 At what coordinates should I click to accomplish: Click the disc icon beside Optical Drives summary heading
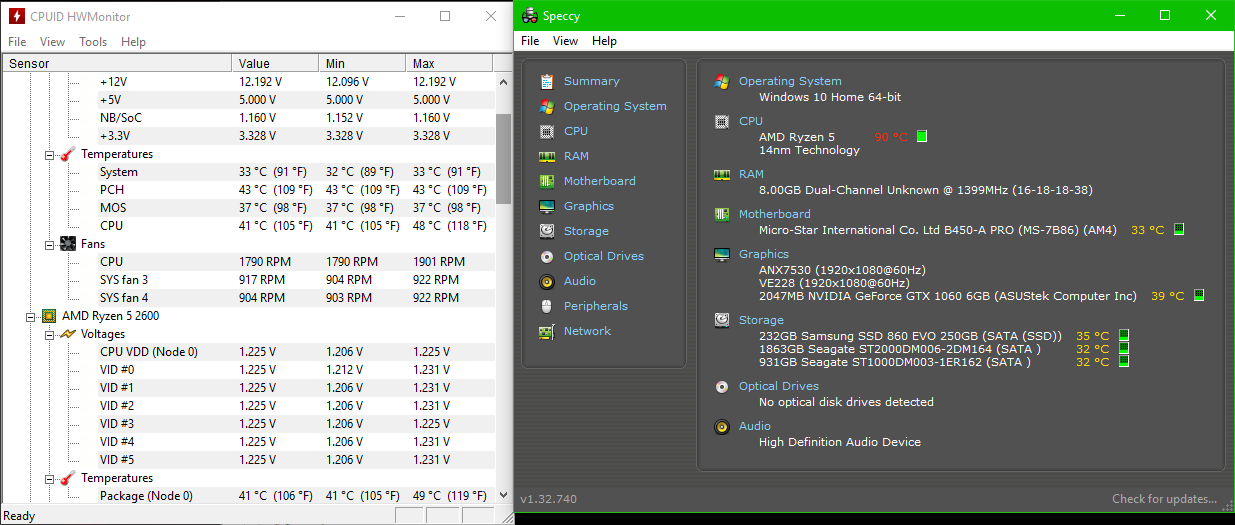coord(722,386)
